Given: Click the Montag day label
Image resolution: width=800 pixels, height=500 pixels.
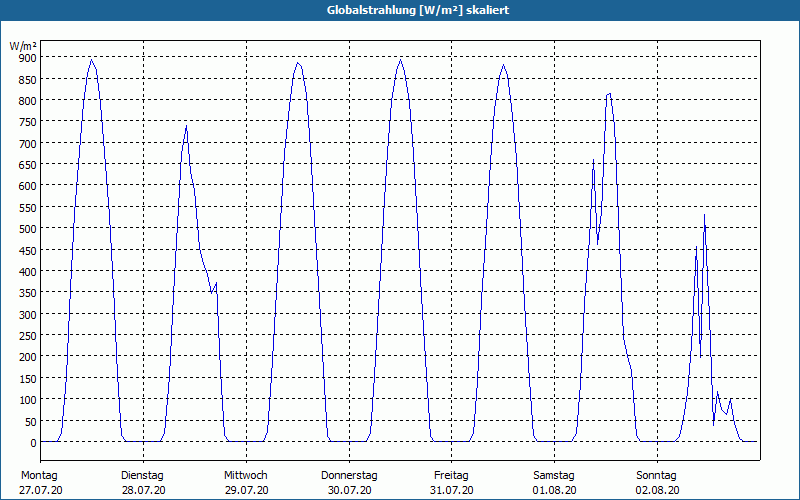Looking at the screenshot, I should pos(39,476).
